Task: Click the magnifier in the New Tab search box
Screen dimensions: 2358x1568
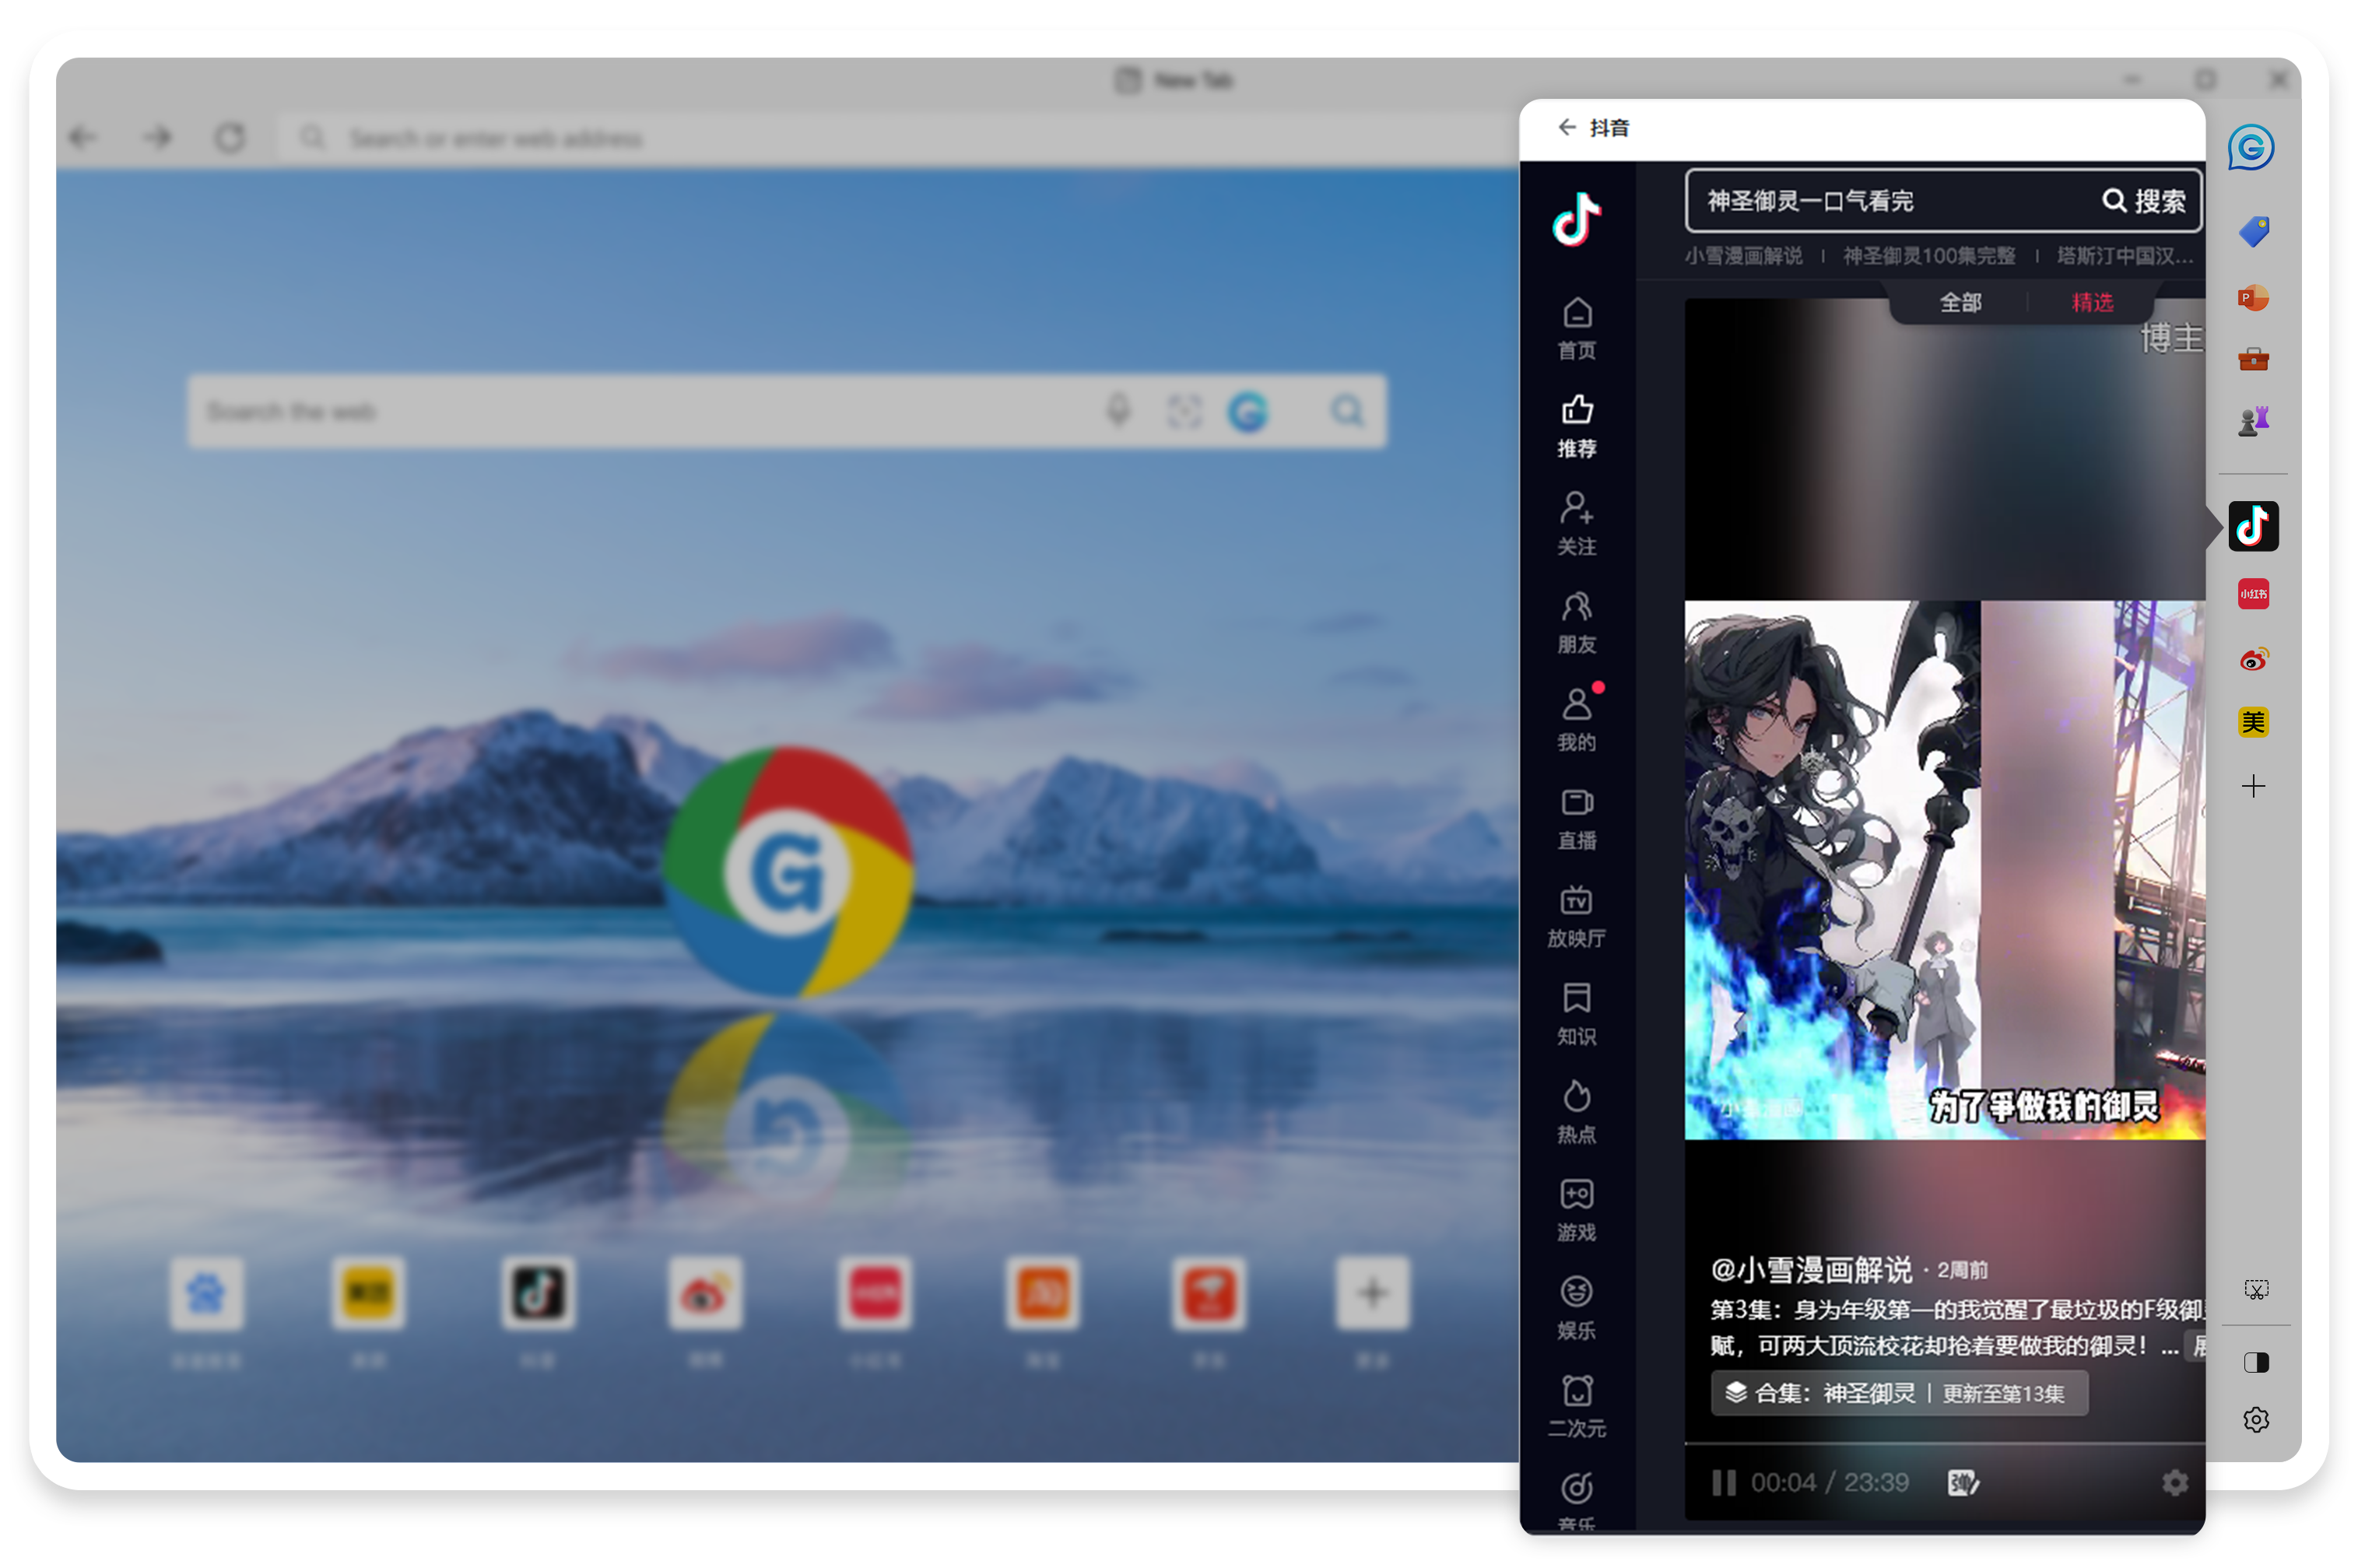Action: (1347, 411)
